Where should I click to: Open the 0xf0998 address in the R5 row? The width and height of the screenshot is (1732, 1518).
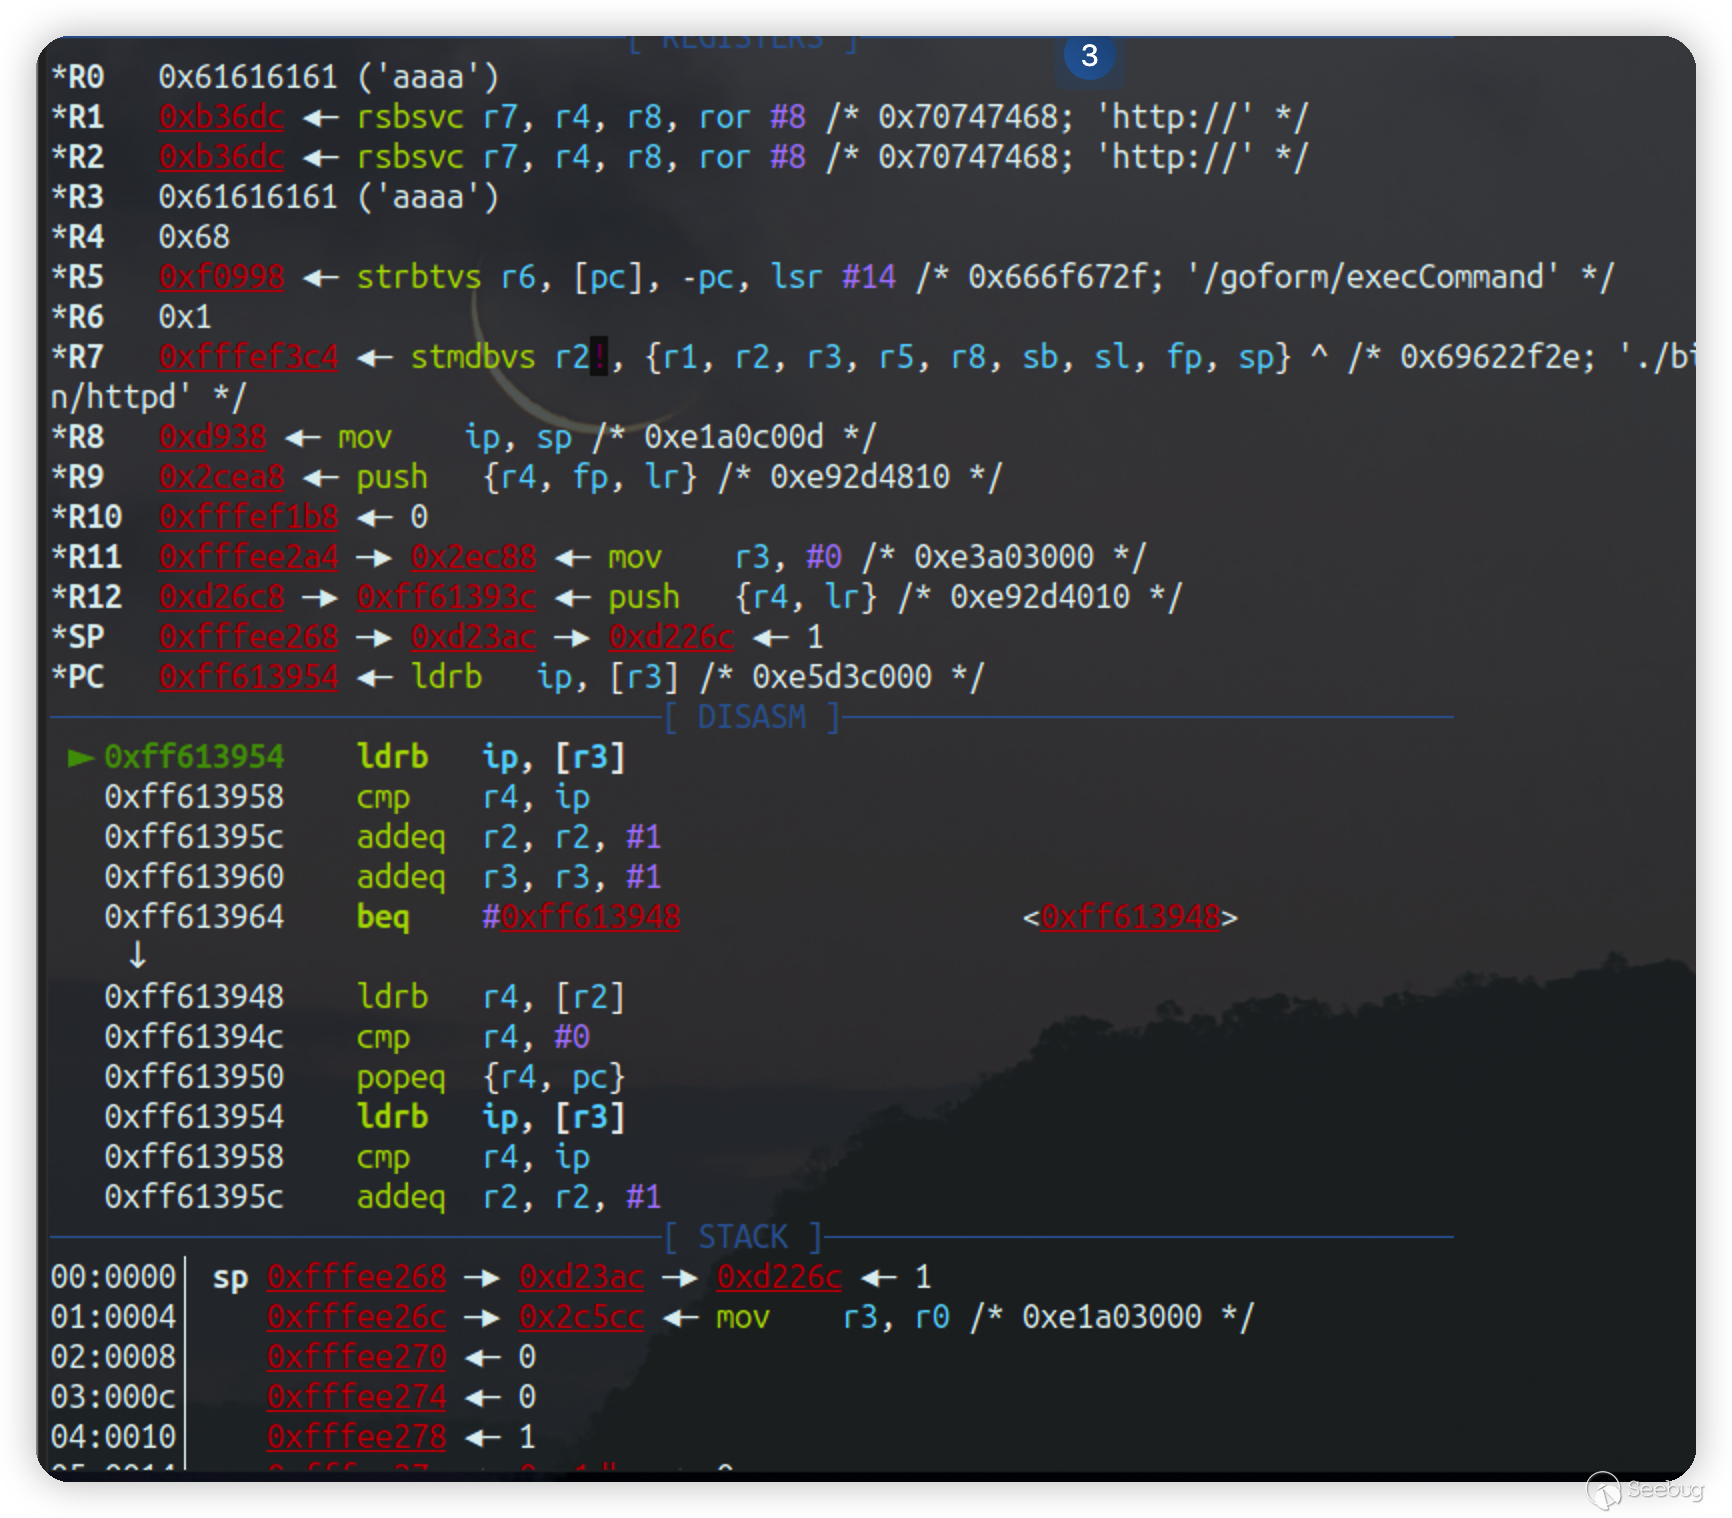[221, 277]
